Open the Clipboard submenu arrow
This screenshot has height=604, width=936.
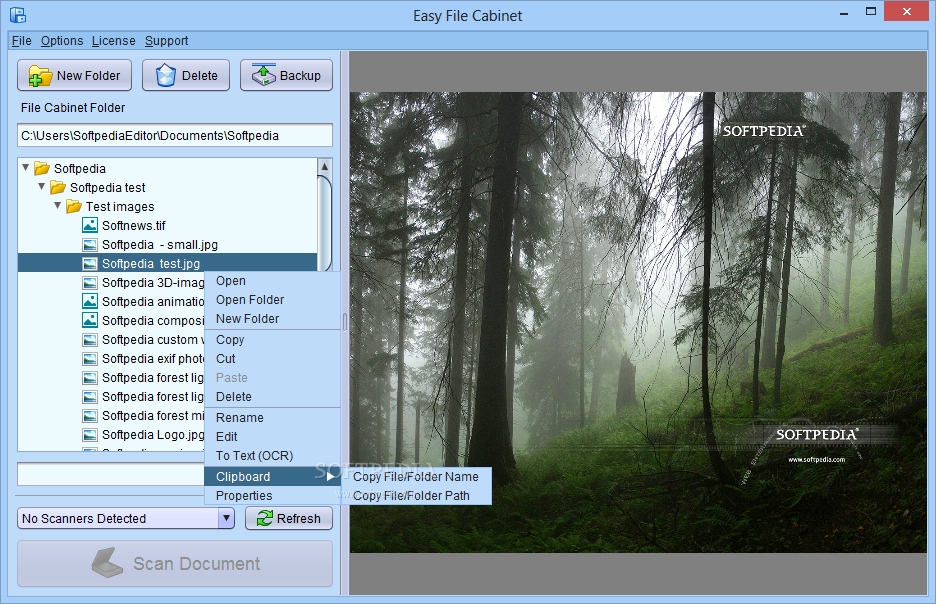(330, 476)
